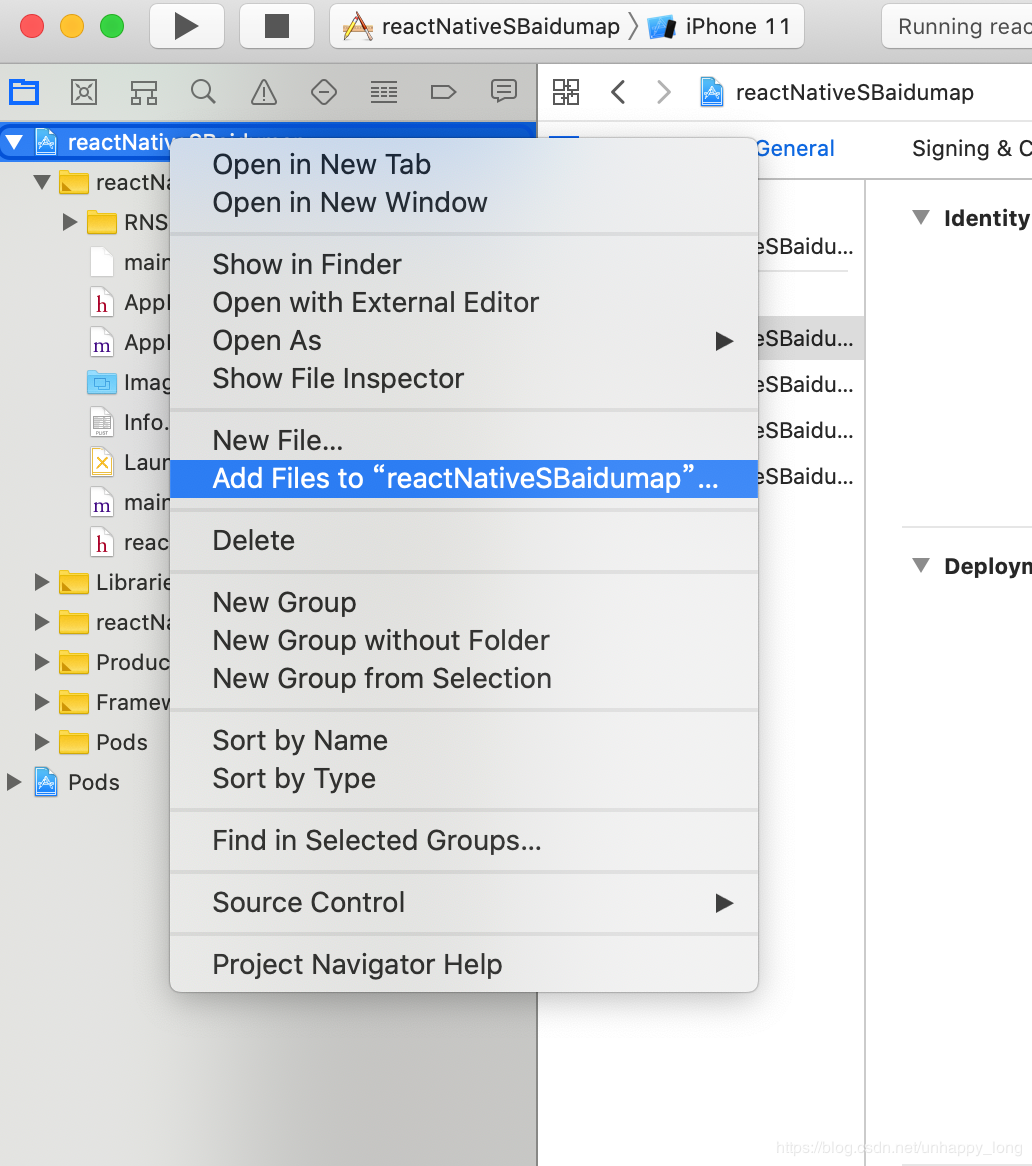Screen dimensions: 1032x1166
Task: Expand the Products group triangle
Action: pyautogui.click(x=42, y=662)
